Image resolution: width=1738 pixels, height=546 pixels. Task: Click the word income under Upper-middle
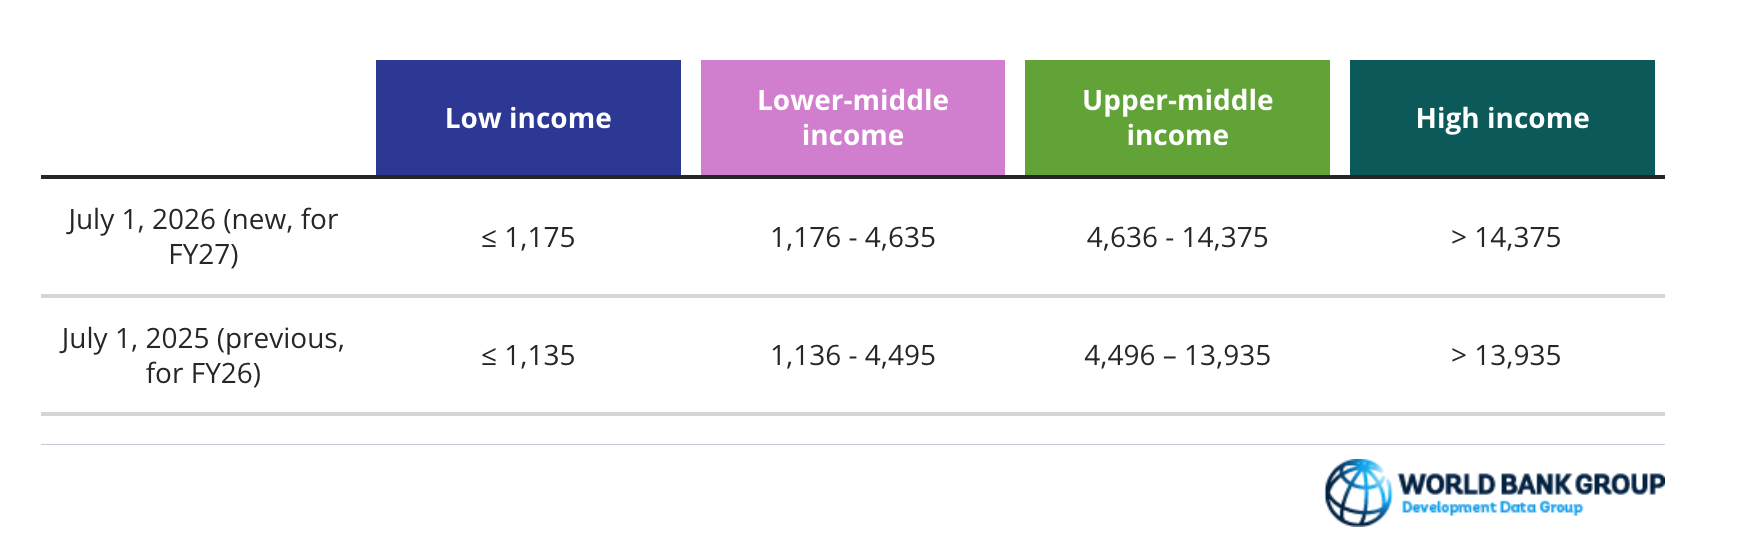pyautogui.click(x=1177, y=136)
